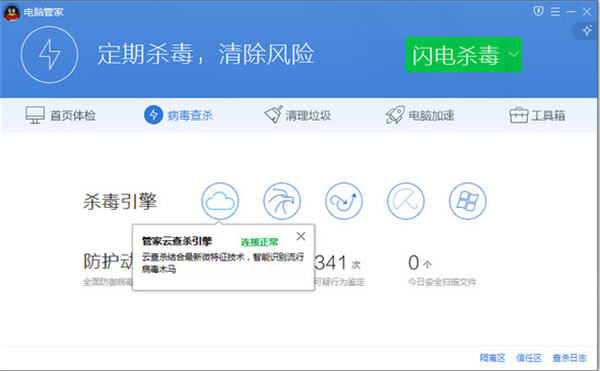This screenshot has height=371, width=600.
Task: Click the umbrella engine icon
Action: coord(406,201)
